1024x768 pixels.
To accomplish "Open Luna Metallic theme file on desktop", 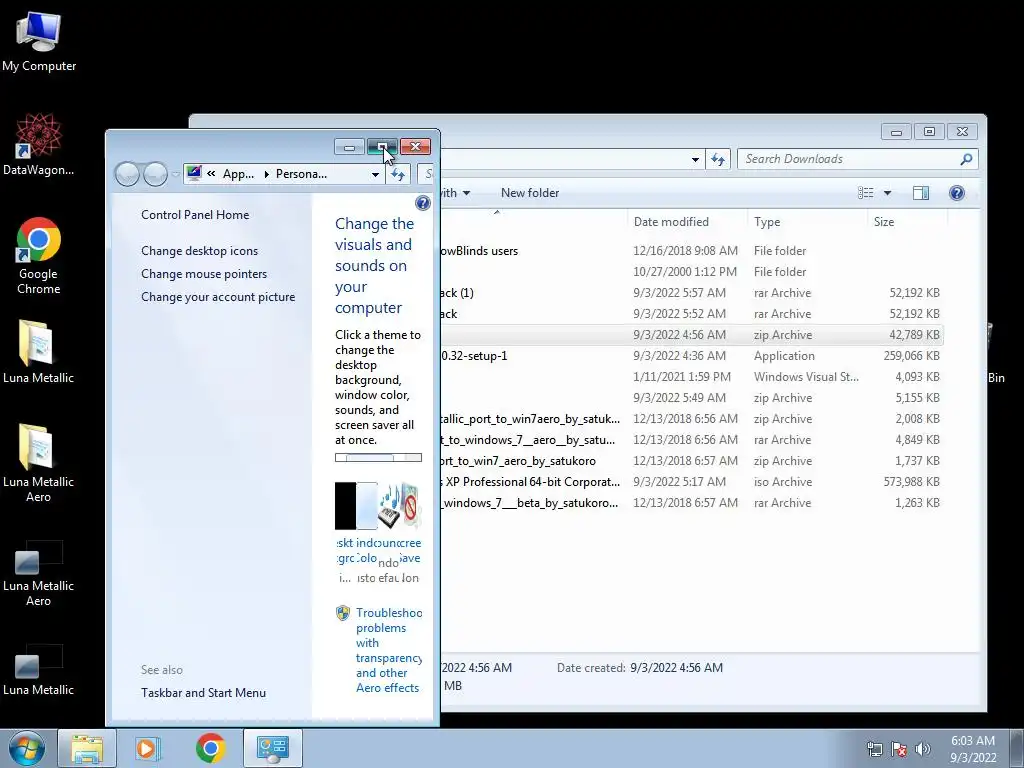I will pyautogui.click(x=38, y=669).
